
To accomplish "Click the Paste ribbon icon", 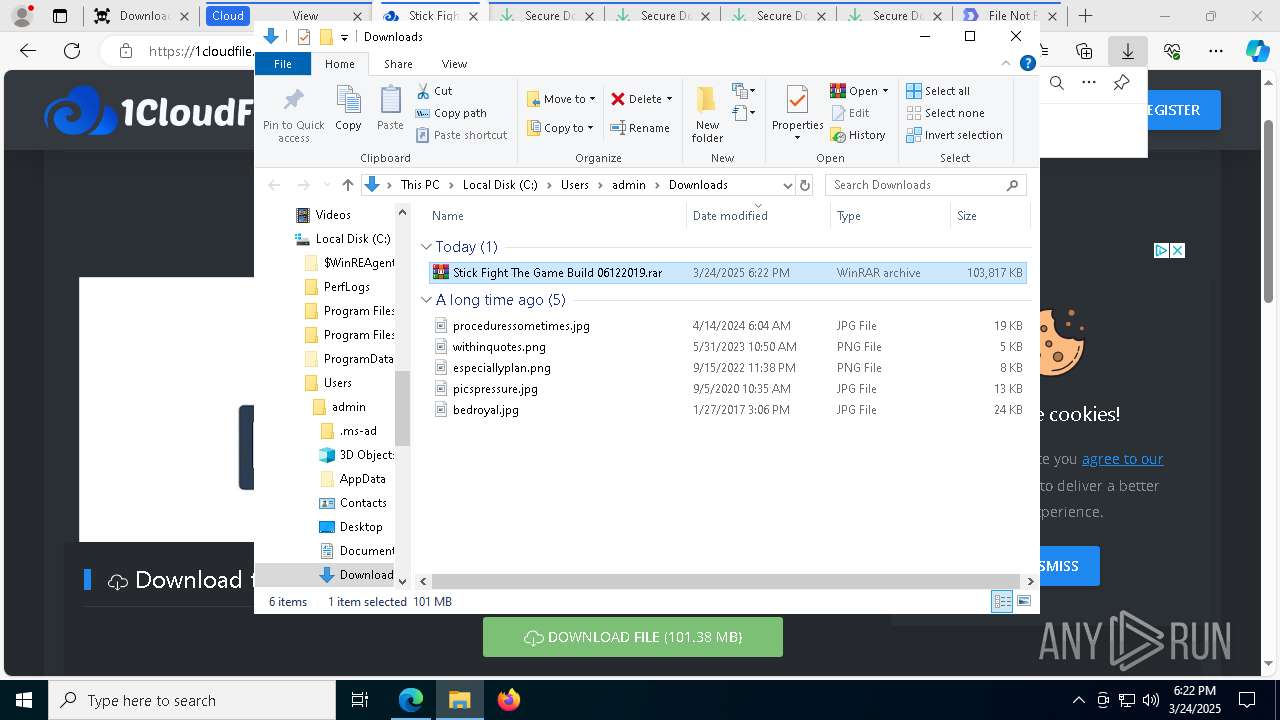I will (390, 108).
